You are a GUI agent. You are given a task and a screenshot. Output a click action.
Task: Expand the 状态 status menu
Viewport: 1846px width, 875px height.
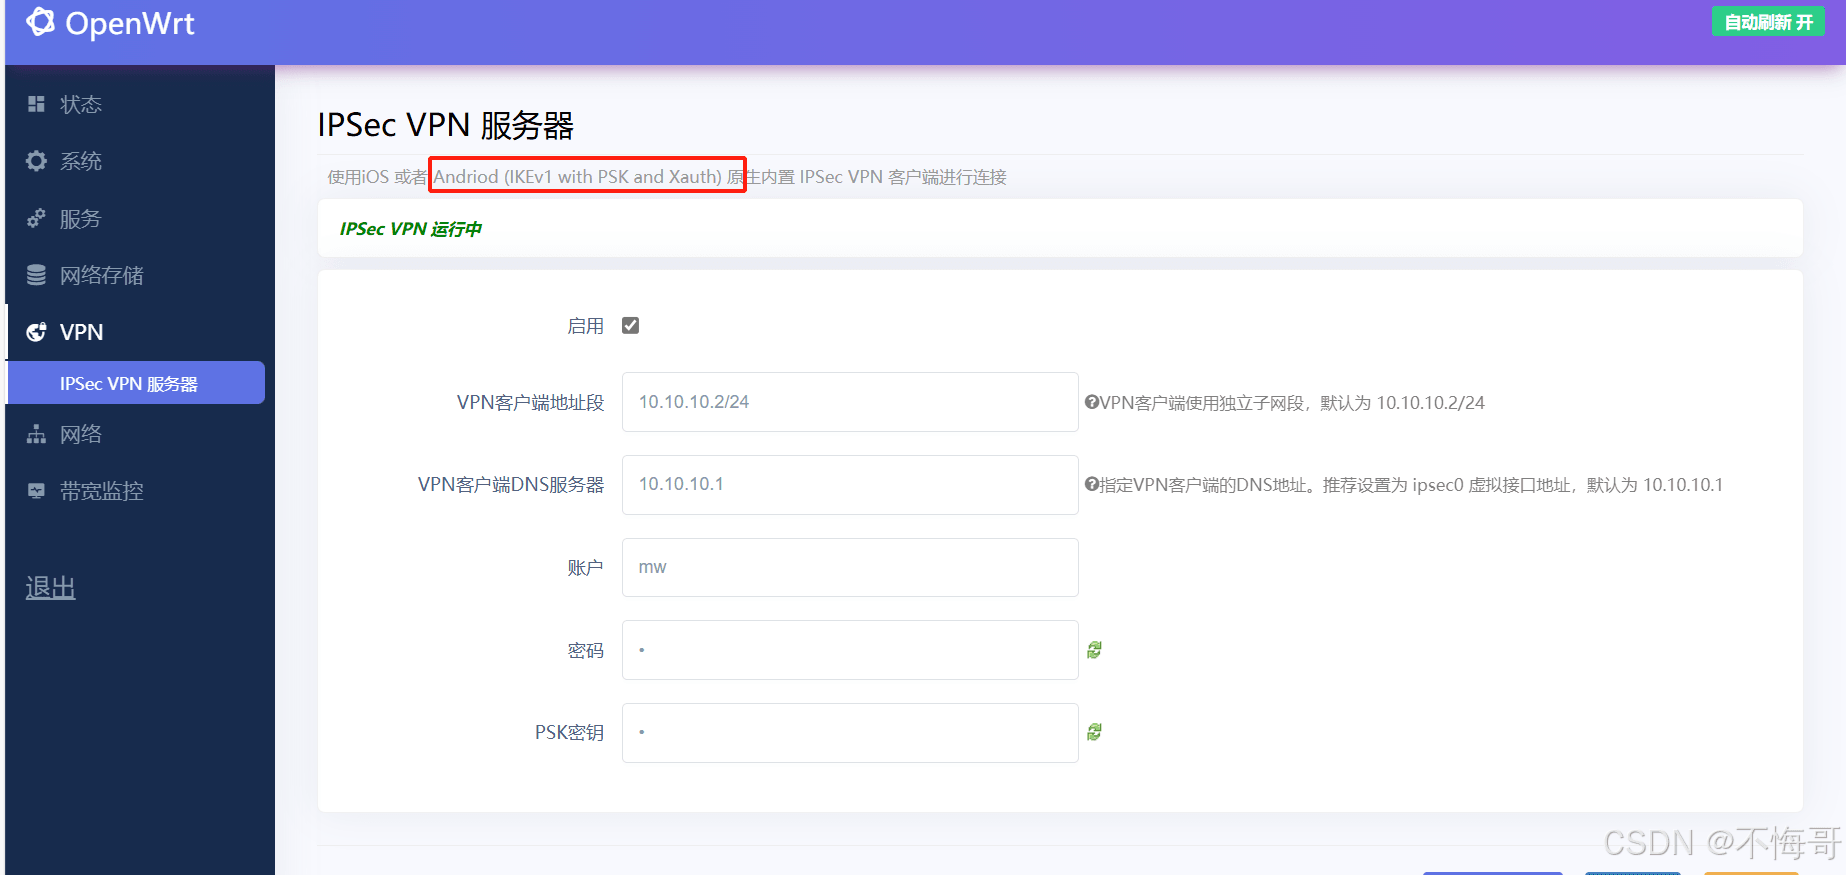(x=81, y=104)
